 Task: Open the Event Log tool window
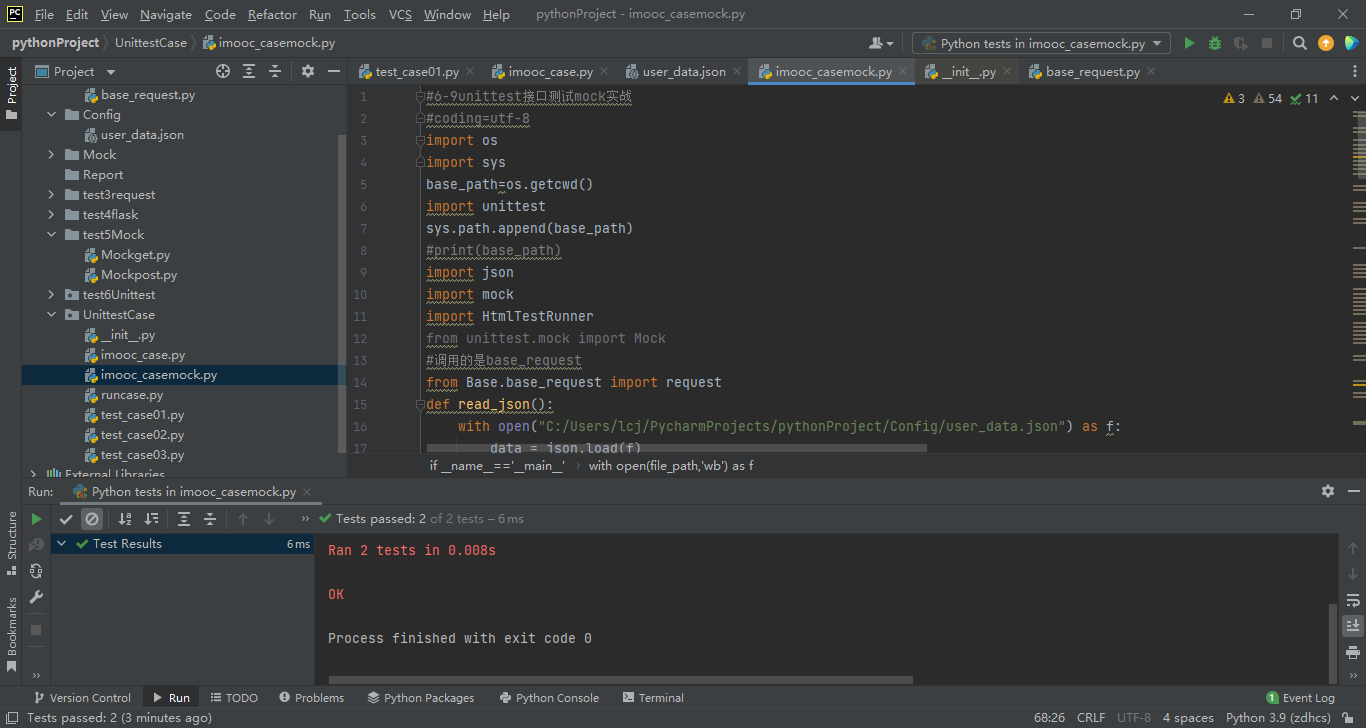(x=1300, y=698)
